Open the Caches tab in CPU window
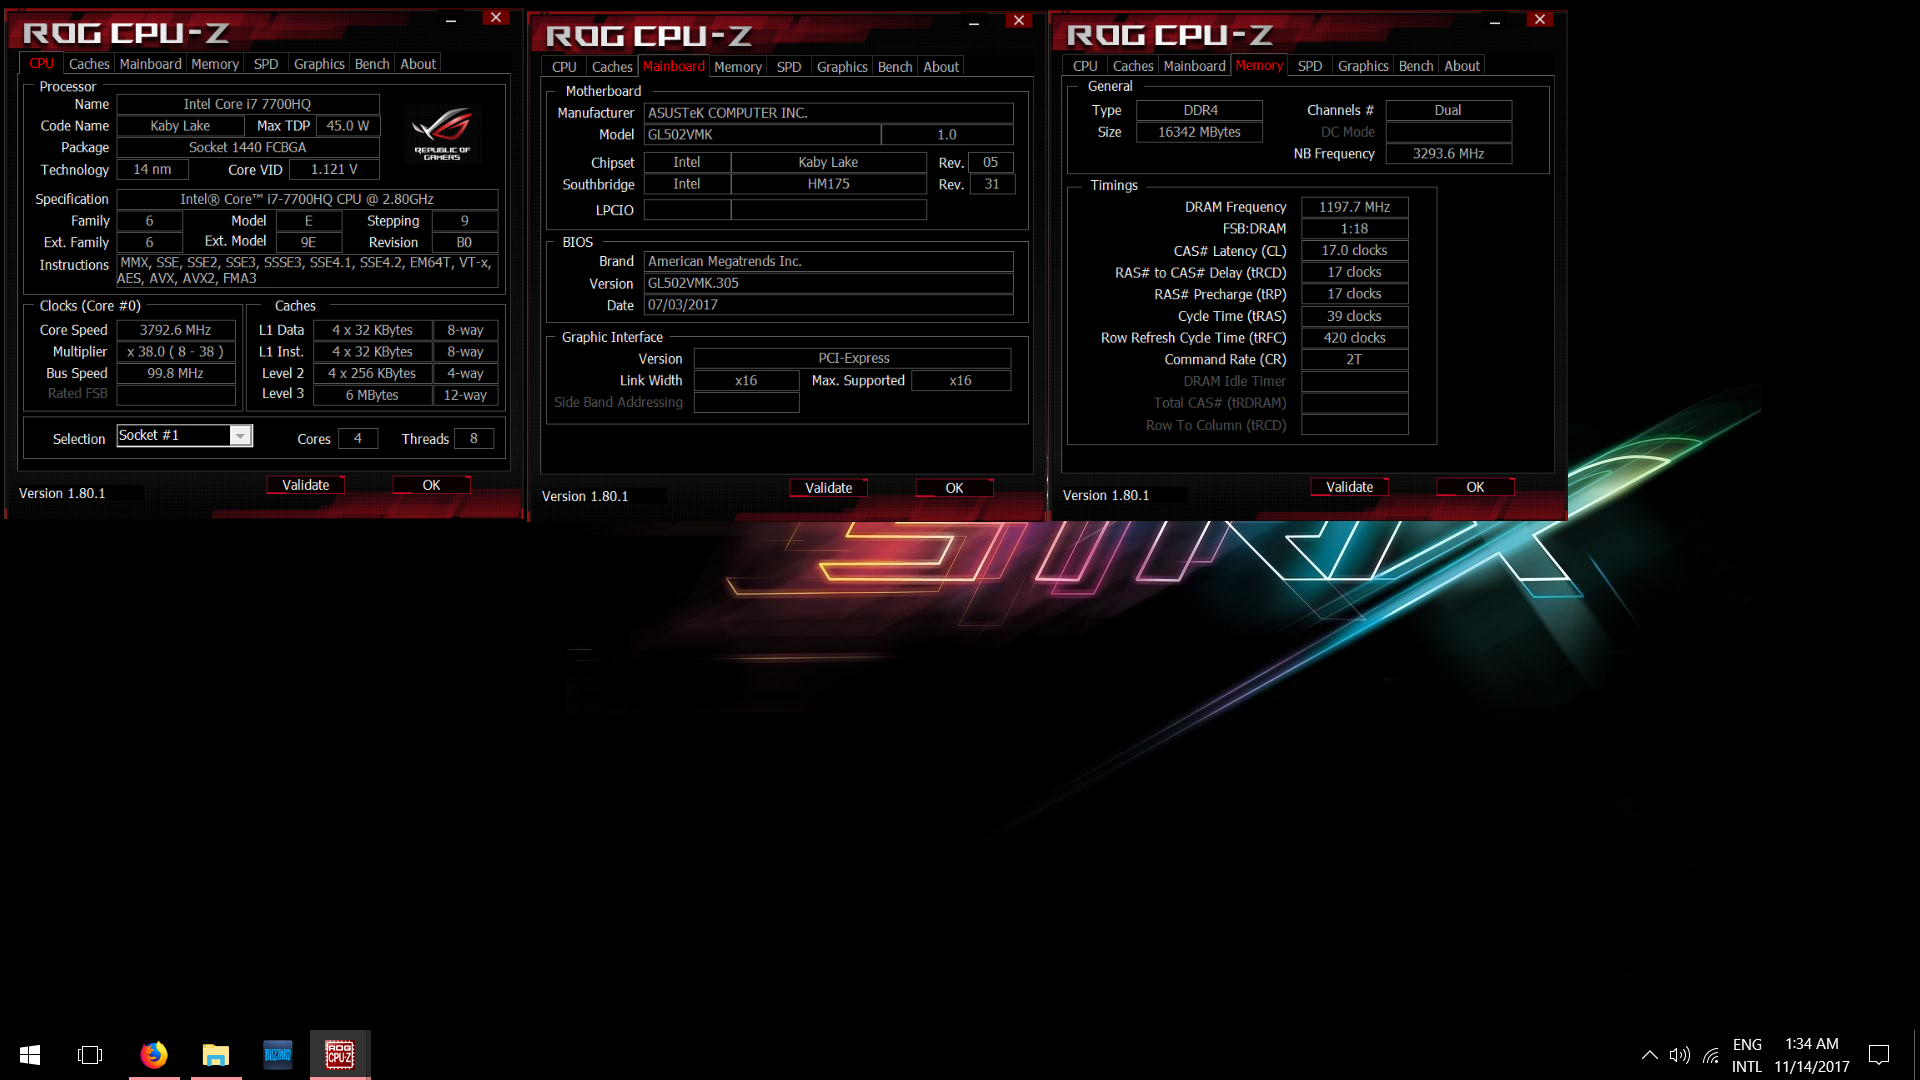This screenshot has height=1080, width=1920. [89, 64]
